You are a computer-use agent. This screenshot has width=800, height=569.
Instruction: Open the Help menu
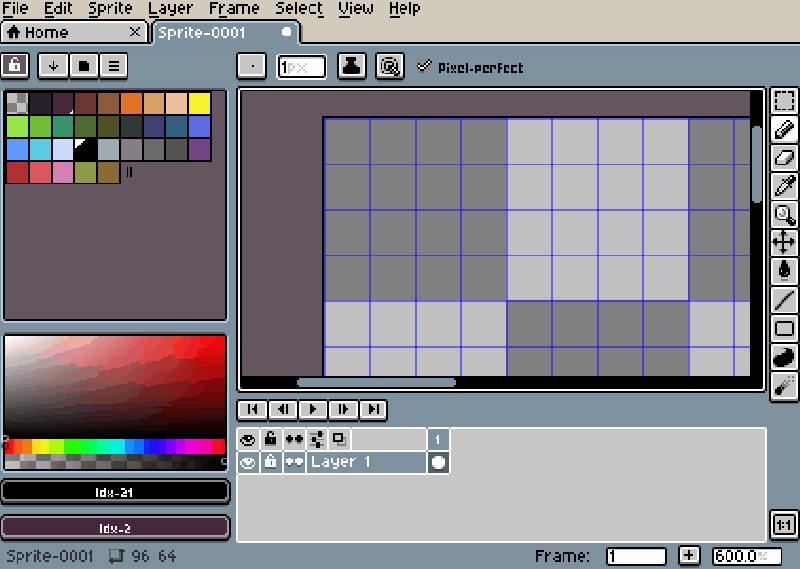point(405,9)
